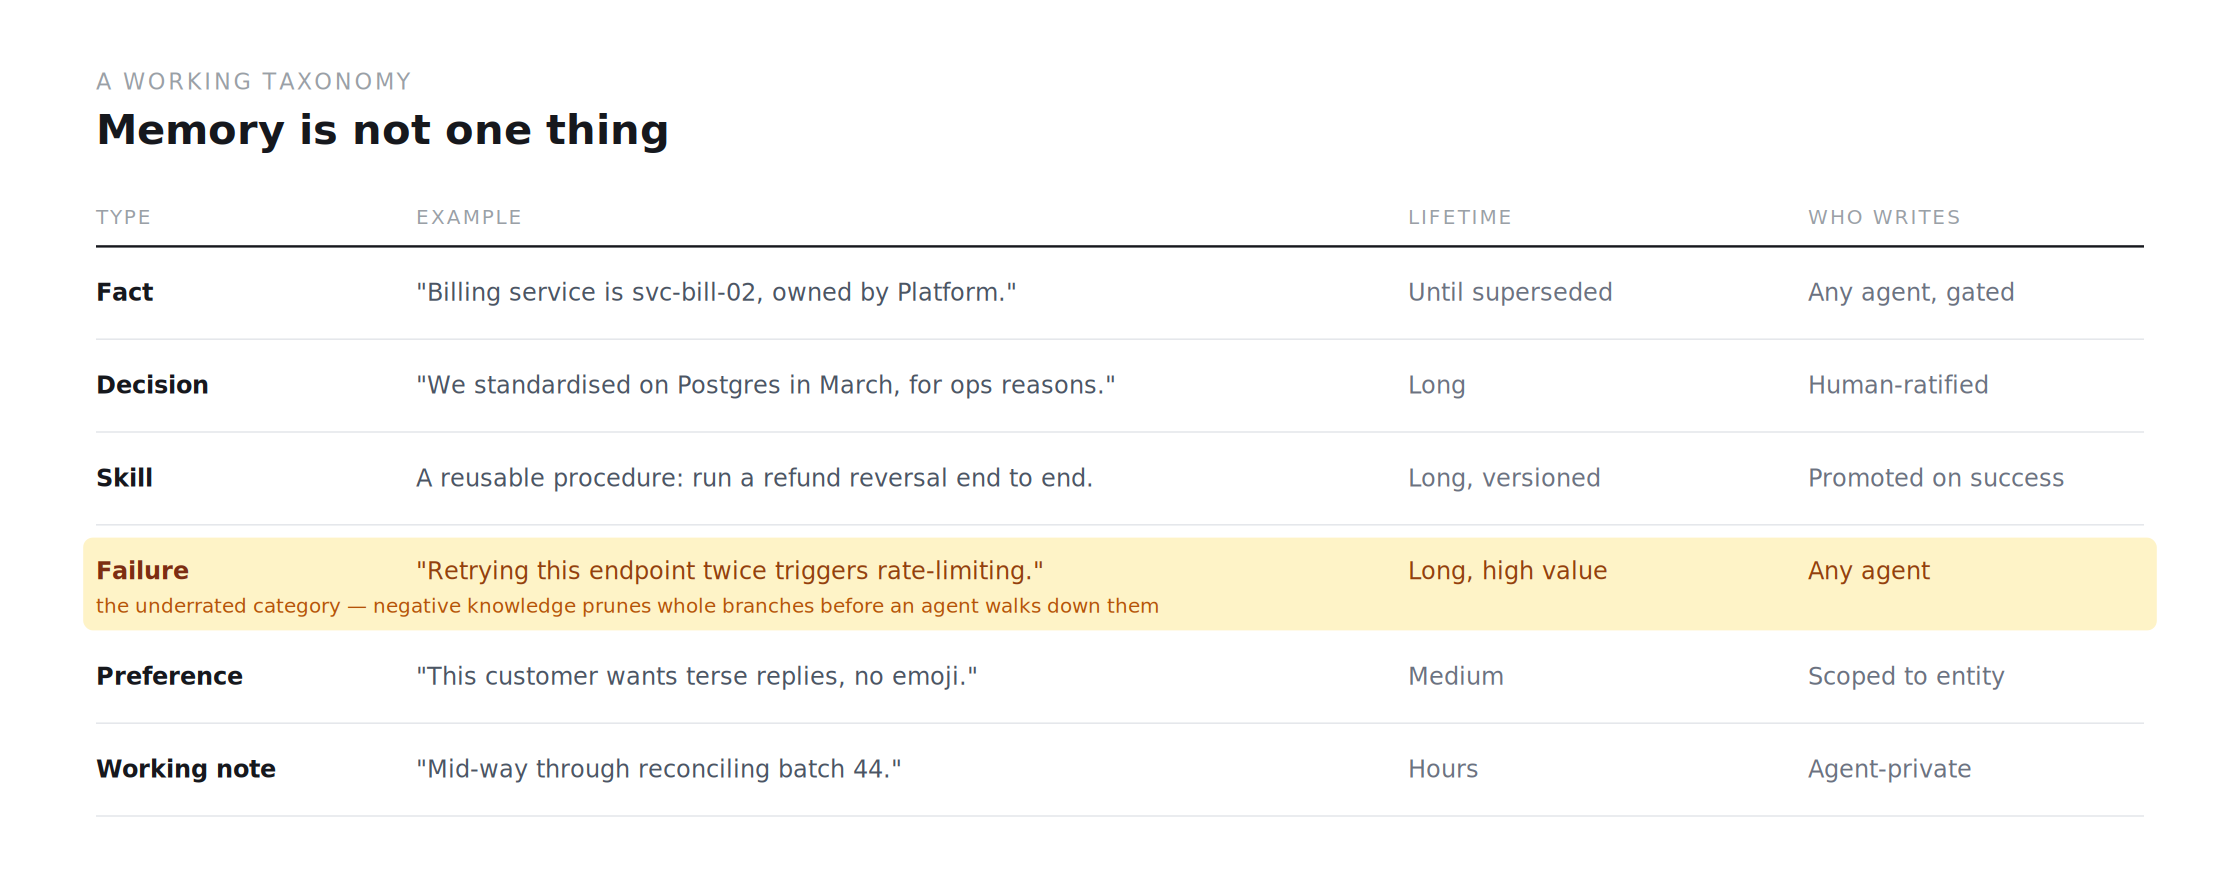Select the highlighted Failure row label
2240x896 pixels.
(x=142, y=571)
